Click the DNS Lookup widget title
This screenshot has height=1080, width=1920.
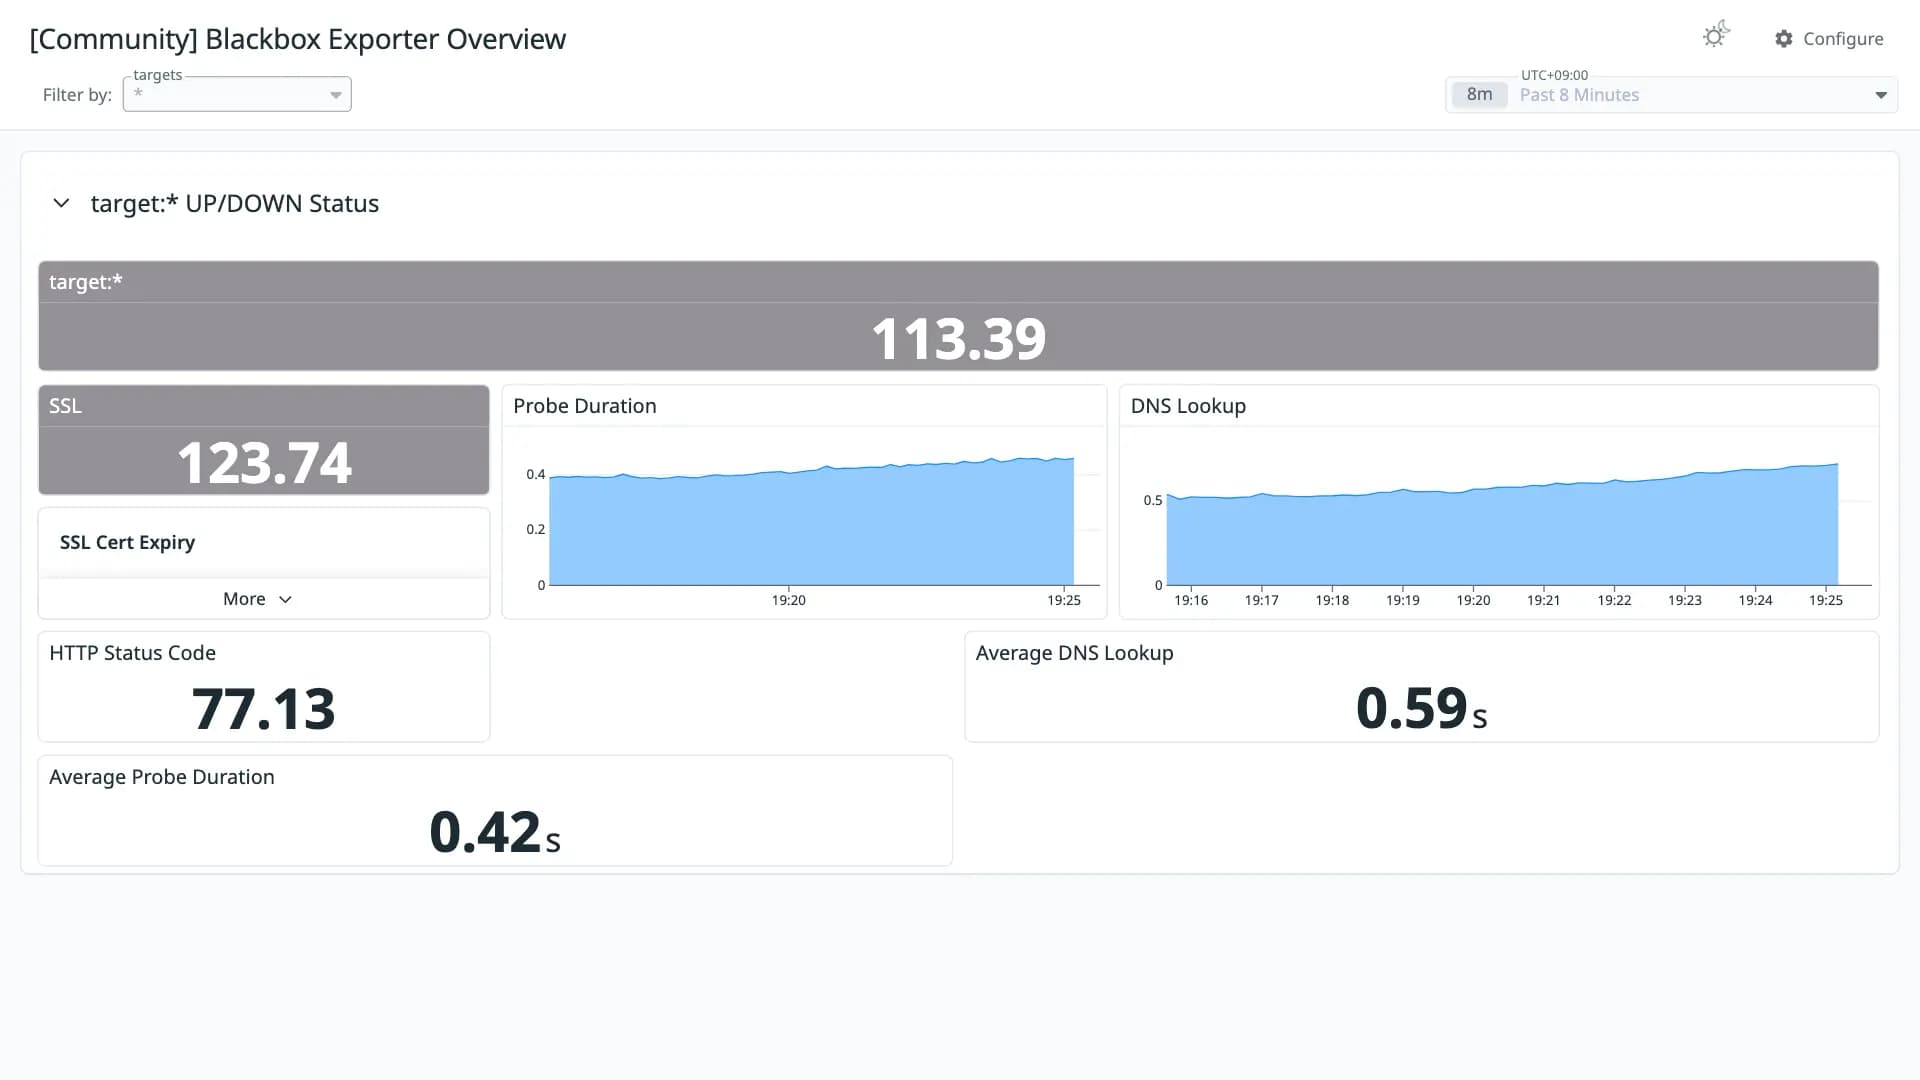tap(1188, 406)
